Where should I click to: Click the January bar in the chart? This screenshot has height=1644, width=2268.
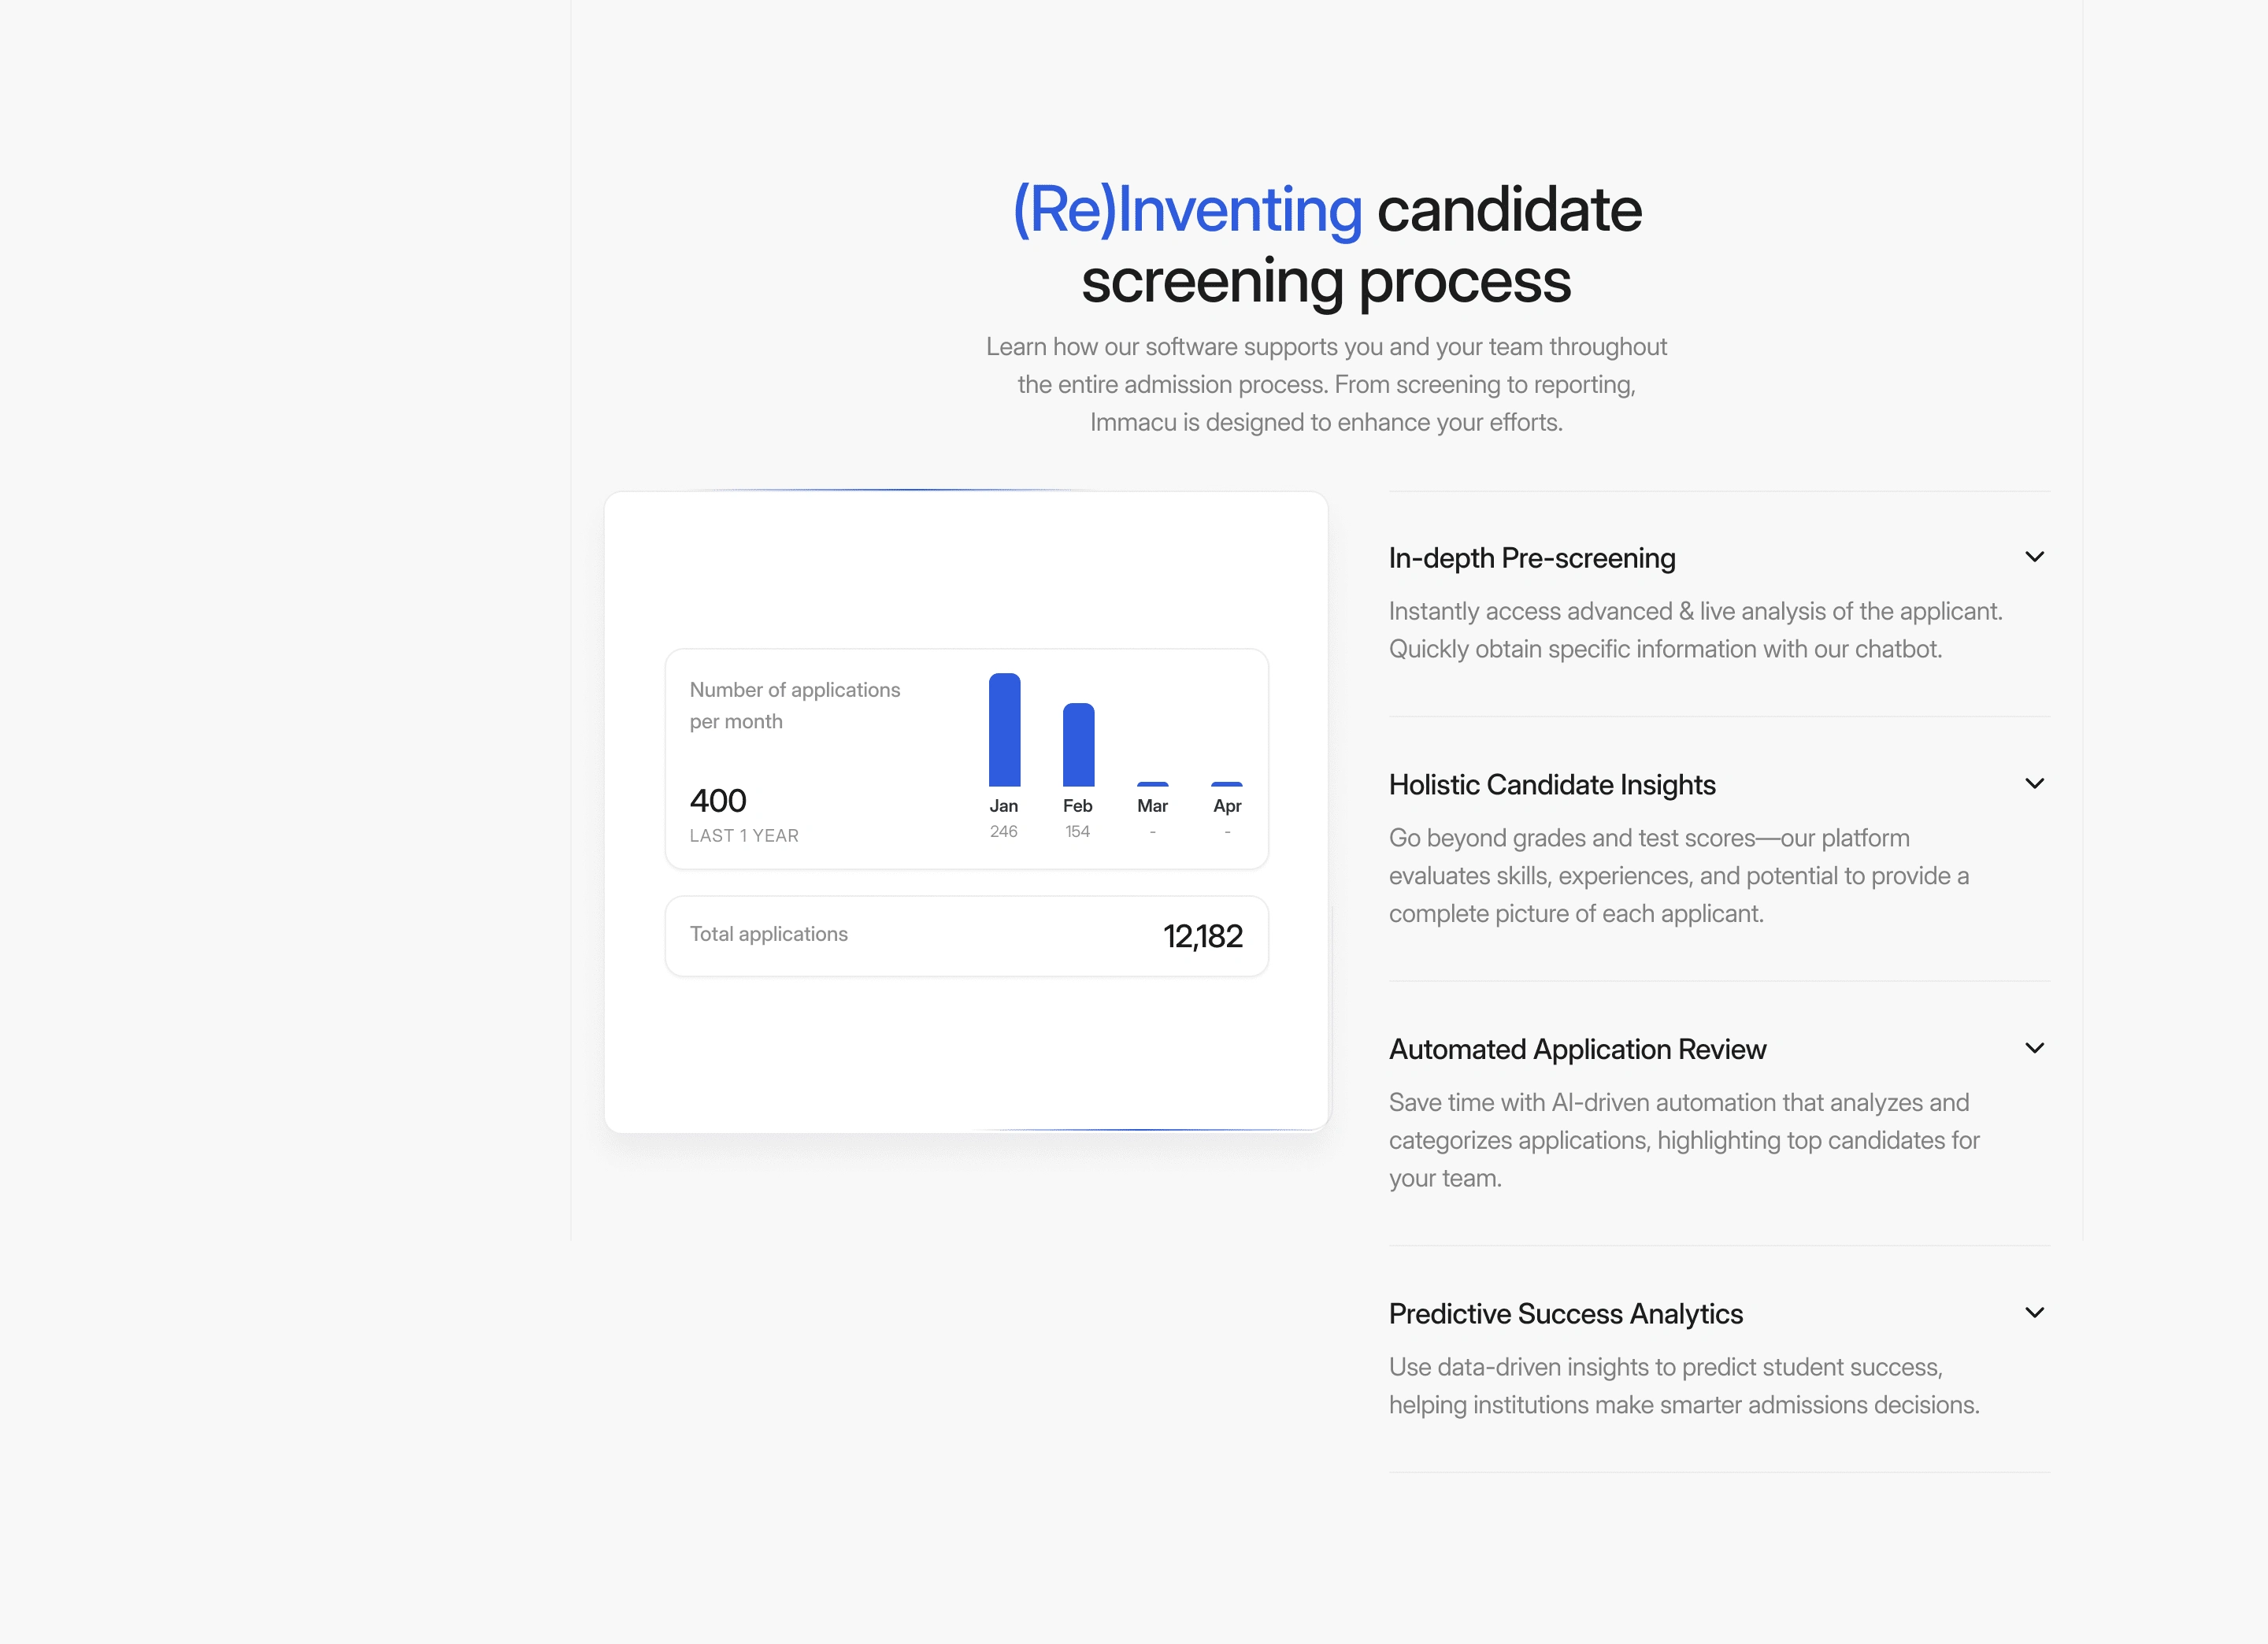coord(1004,730)
